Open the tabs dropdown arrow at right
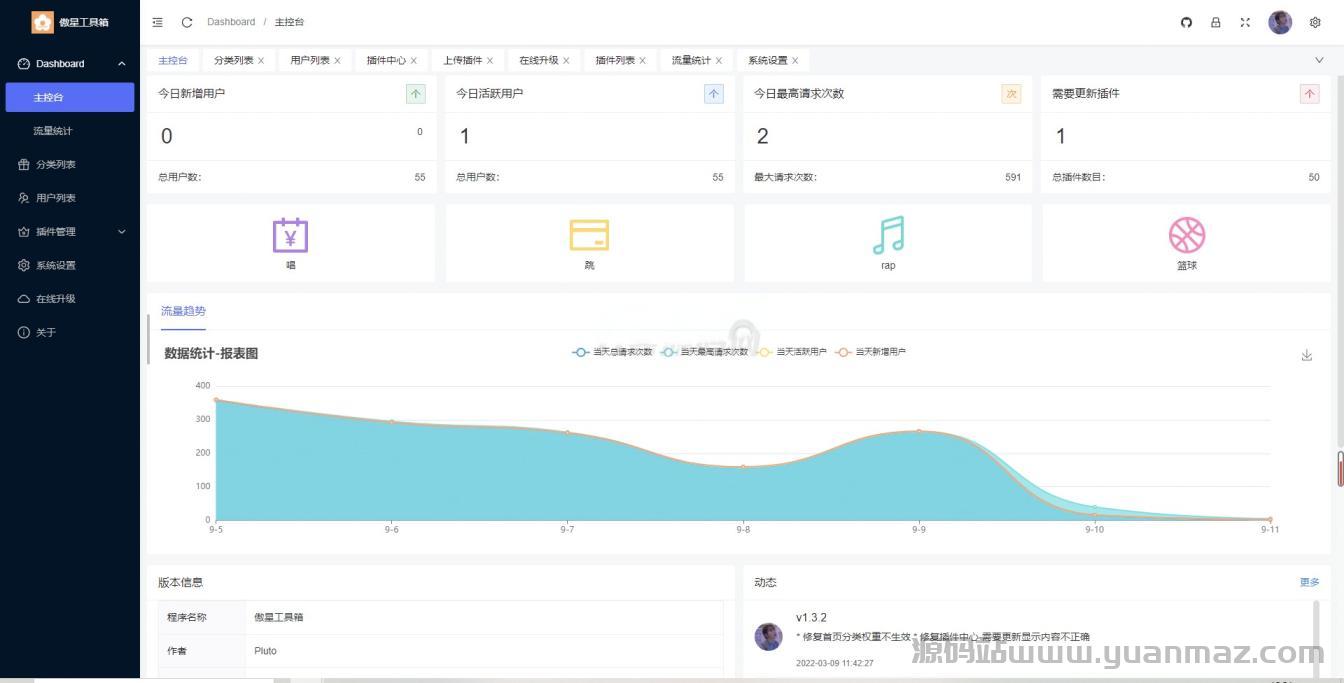Screen dimensions: 1344x683 1318,60
